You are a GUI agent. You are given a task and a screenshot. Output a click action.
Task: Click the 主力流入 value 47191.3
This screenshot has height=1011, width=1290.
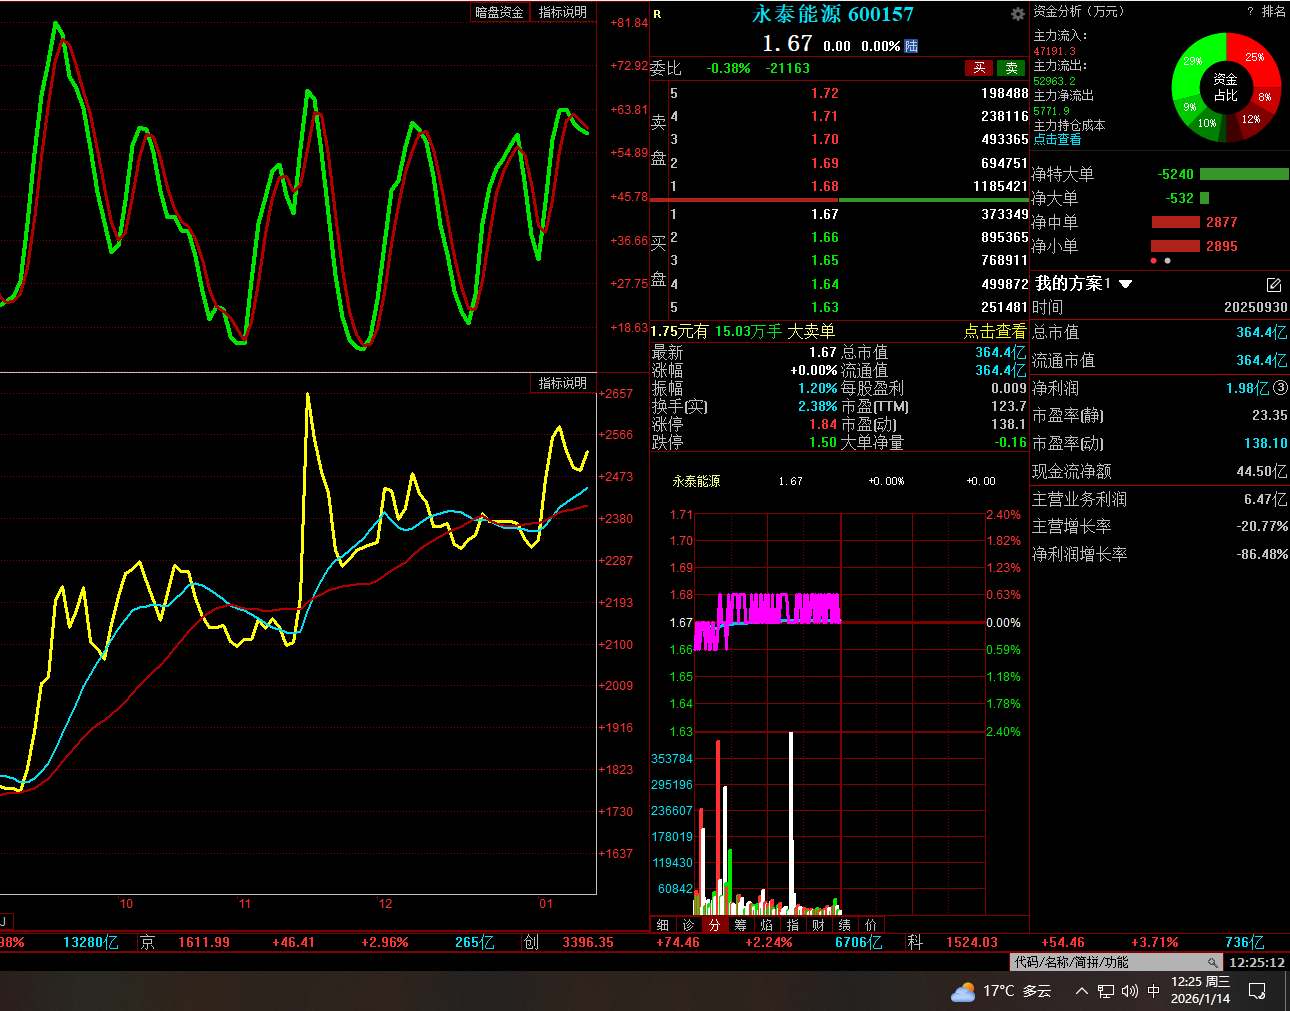pyautogui.click(x=1054, y=51)
